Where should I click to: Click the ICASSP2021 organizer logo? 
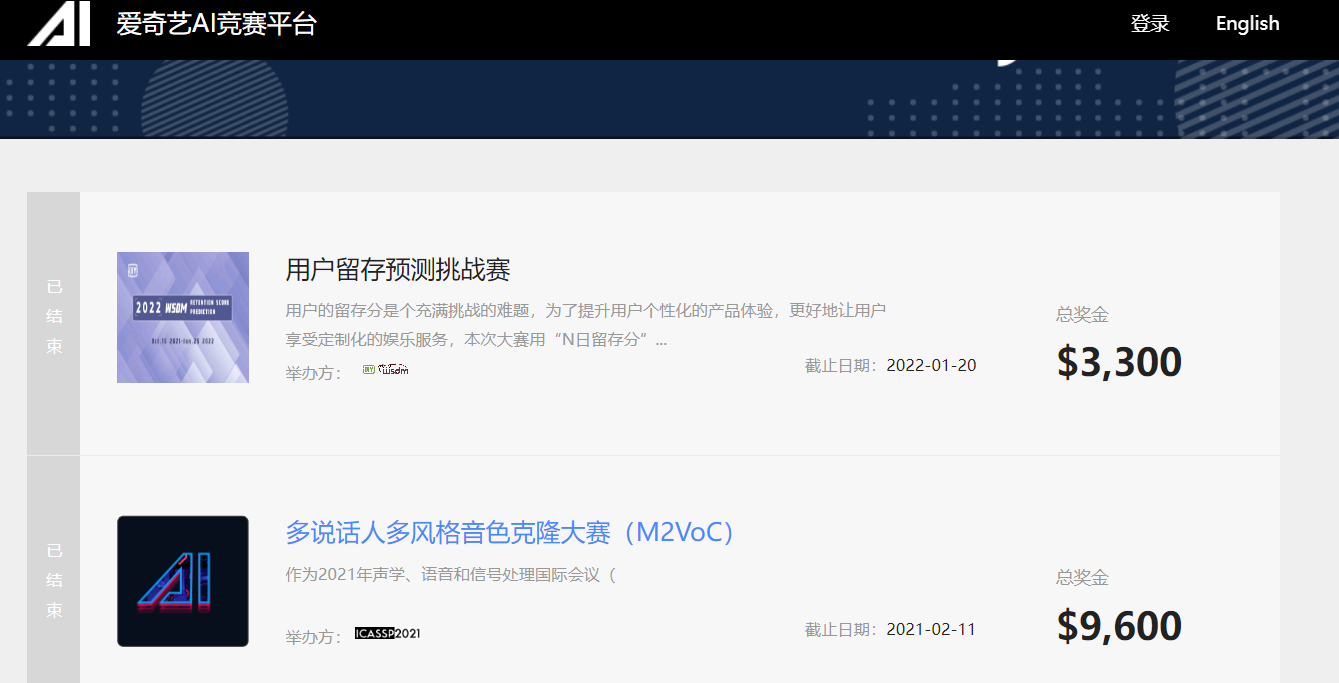pos(388,633)
